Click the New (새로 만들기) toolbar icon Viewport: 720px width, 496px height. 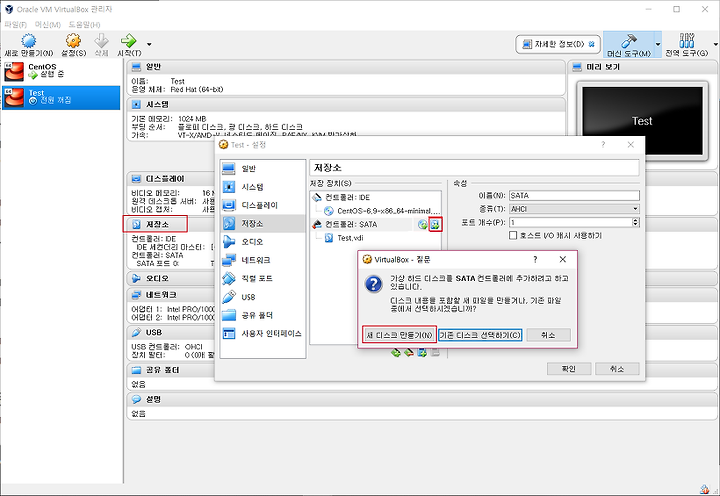28,41
